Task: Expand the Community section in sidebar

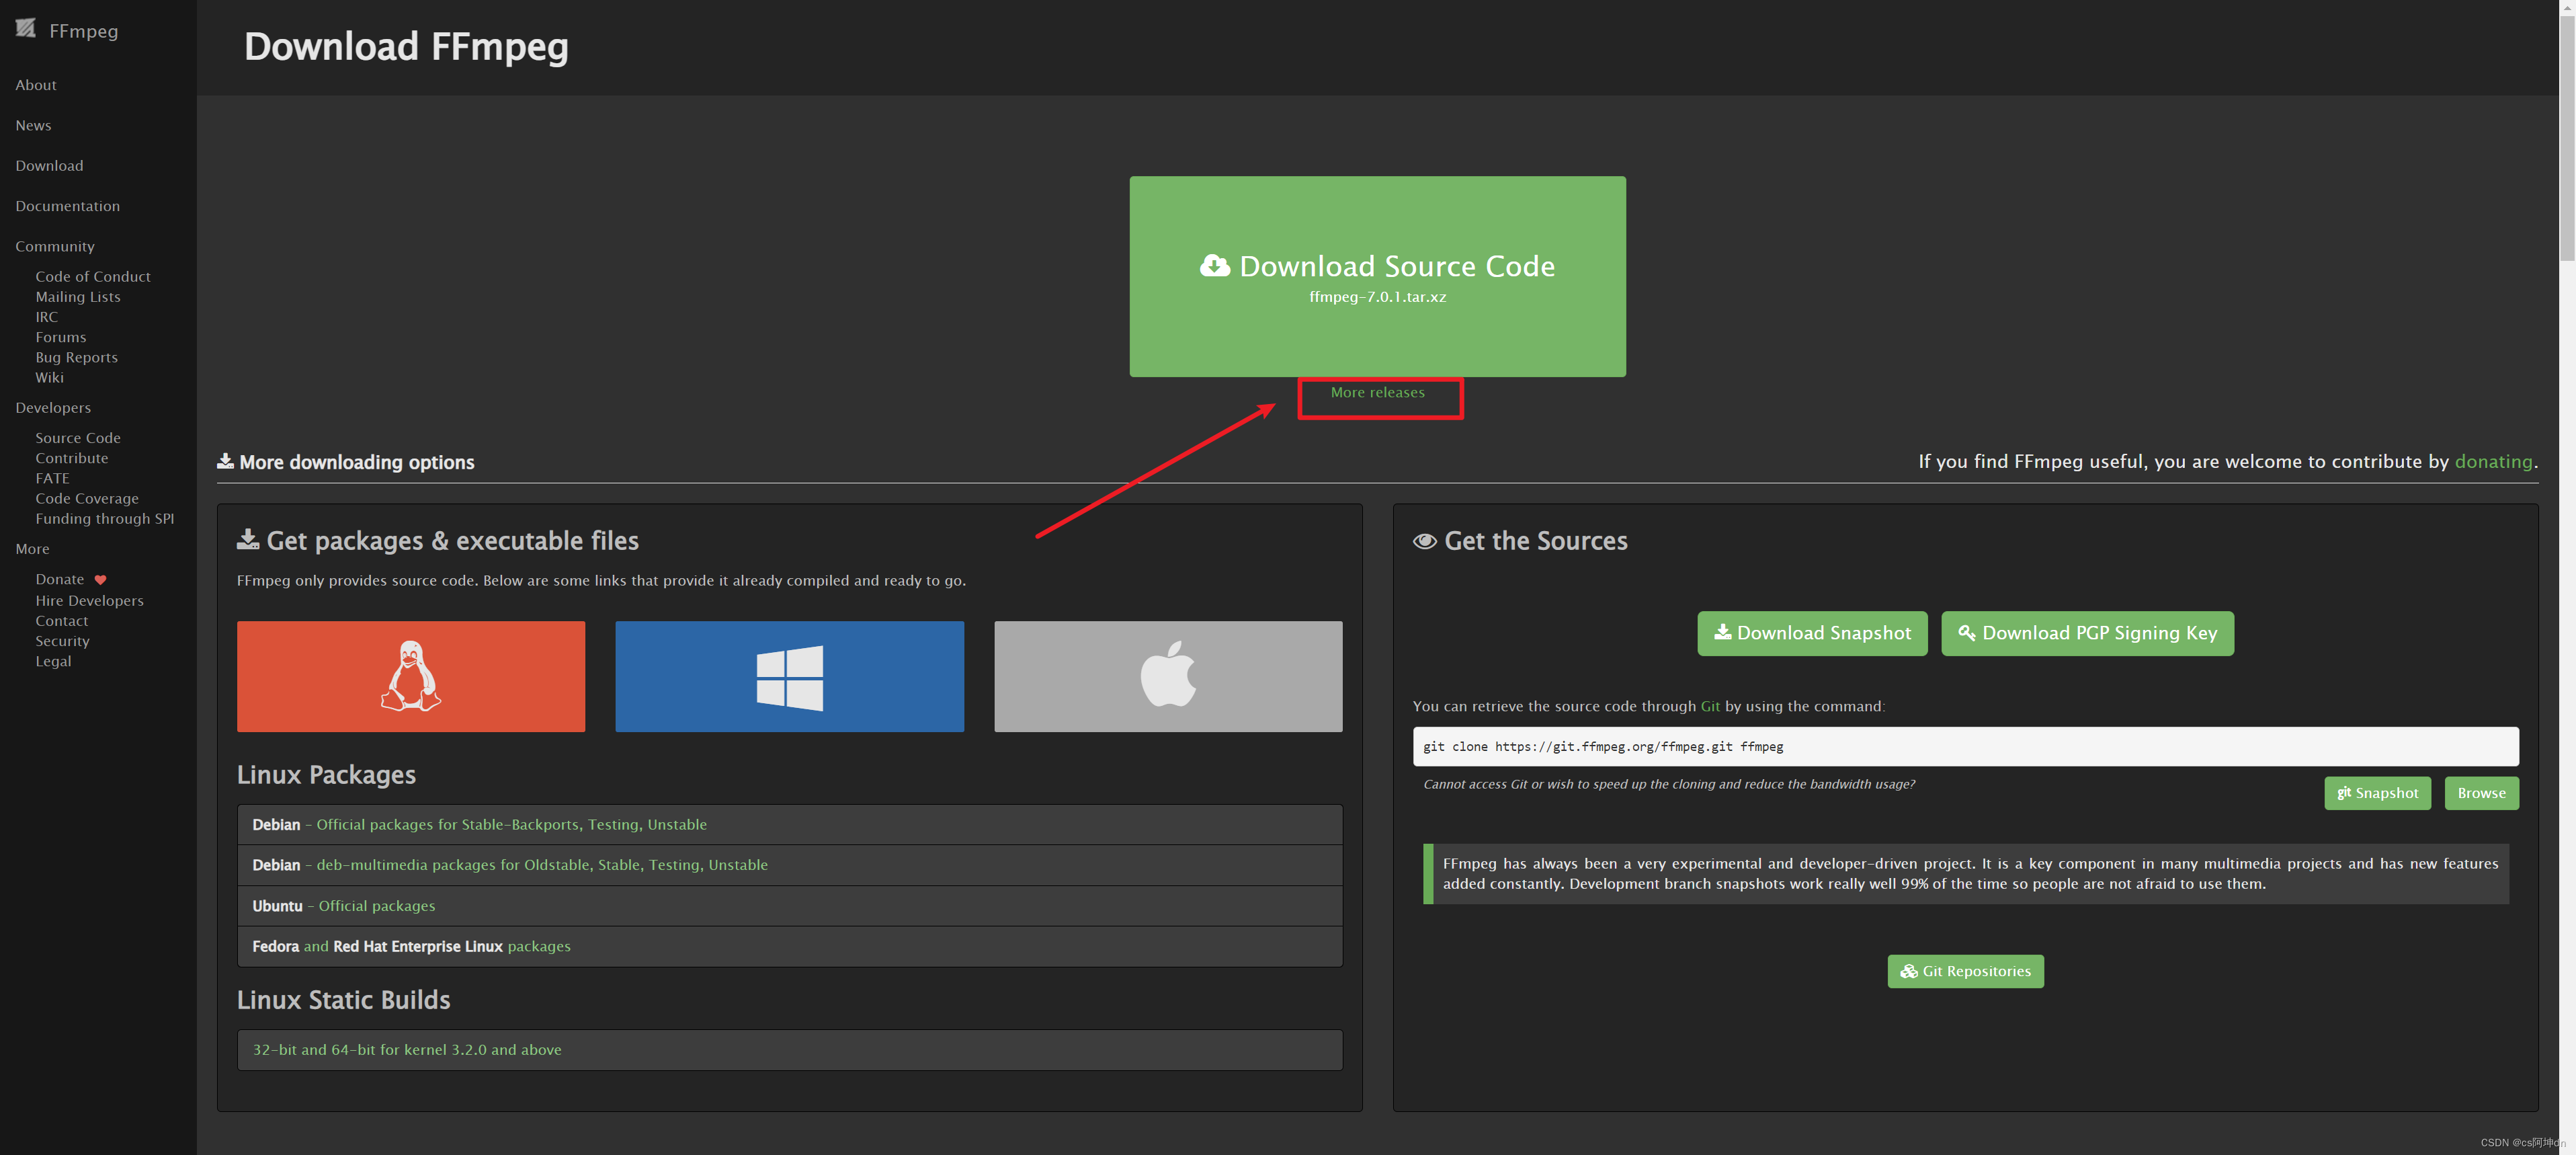Action: 54,245
